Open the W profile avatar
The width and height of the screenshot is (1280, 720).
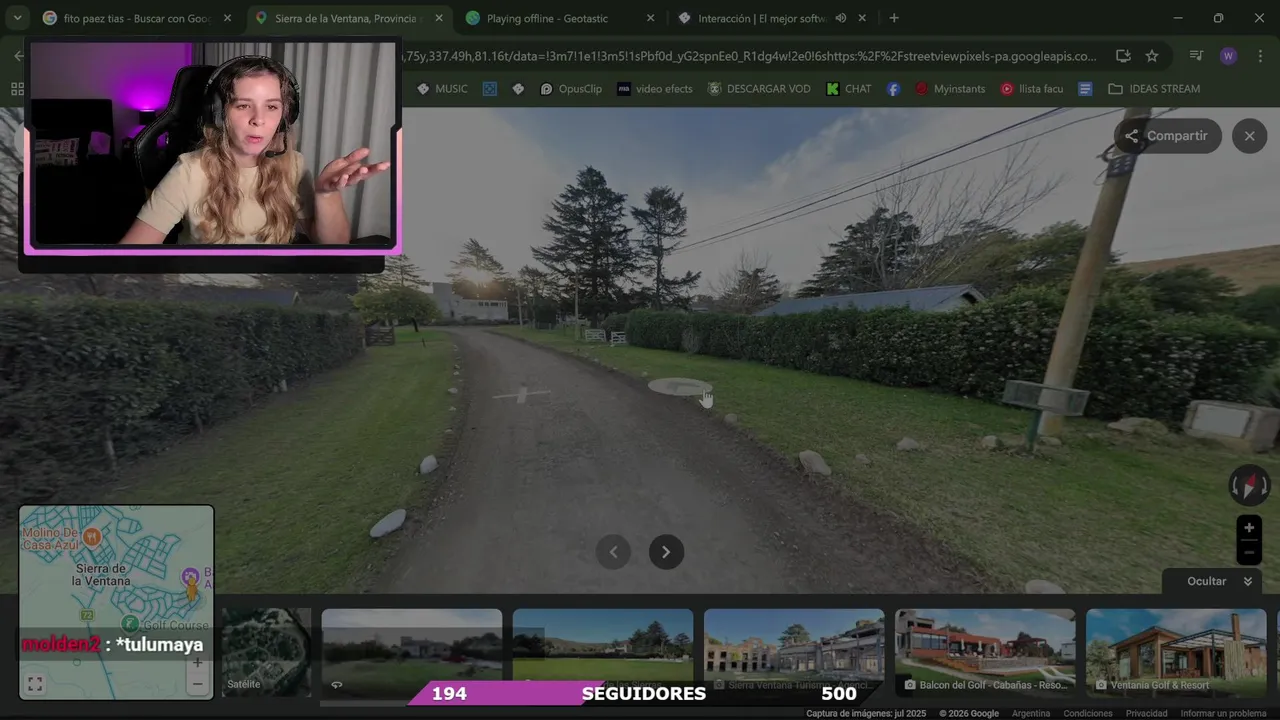pyautogui.click(x=1229, y=56)
